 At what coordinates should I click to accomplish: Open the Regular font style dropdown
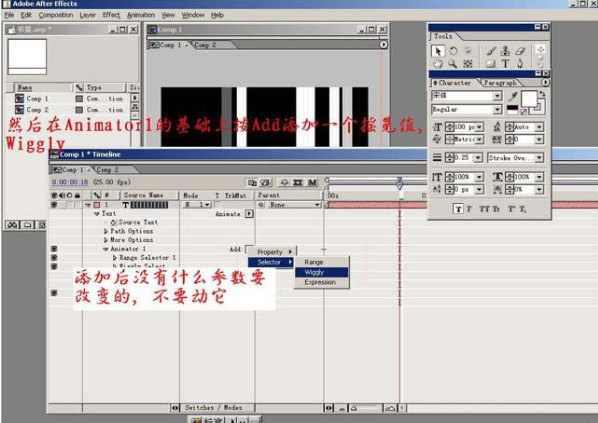497,110
